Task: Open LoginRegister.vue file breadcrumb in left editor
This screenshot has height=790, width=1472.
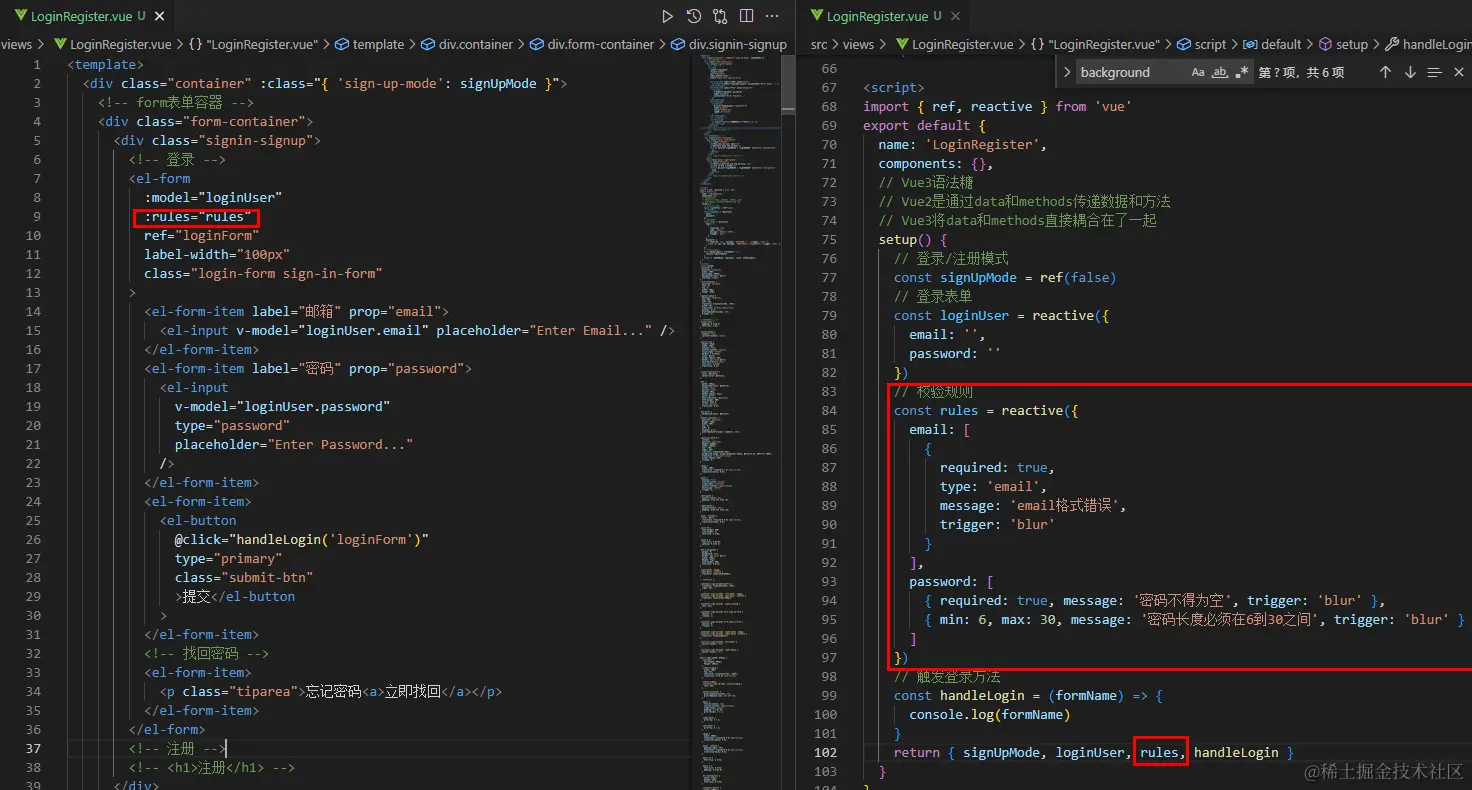Action: (x=112, y=44)
